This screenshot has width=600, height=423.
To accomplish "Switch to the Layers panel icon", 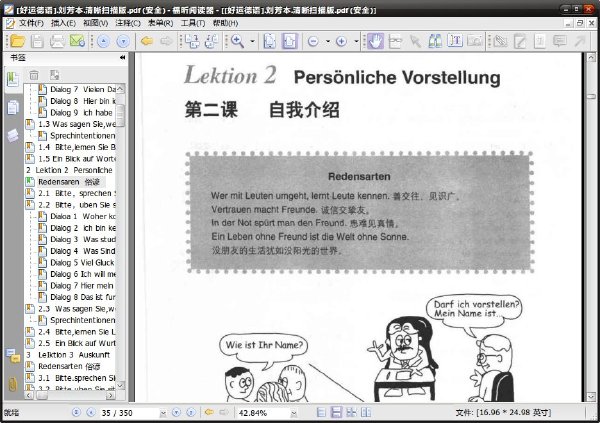I will (x=13, y=135).
